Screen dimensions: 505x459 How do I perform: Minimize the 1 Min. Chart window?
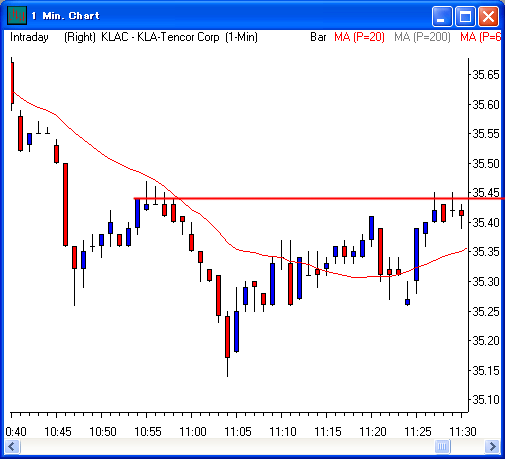[442, 16]
